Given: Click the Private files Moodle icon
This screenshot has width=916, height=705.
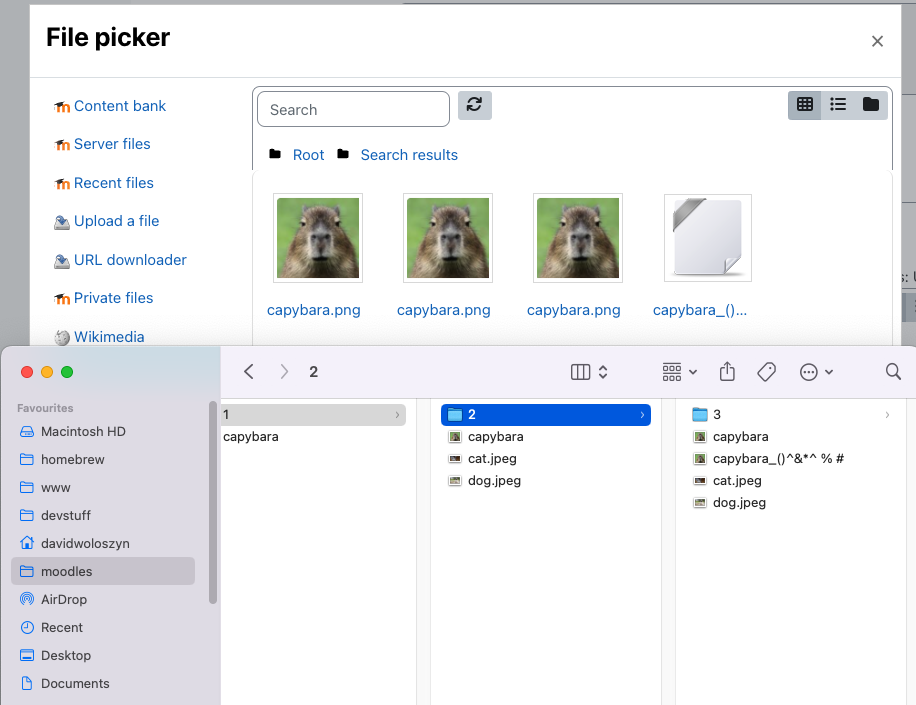Looking at the screenshot, I should point(62,299).
